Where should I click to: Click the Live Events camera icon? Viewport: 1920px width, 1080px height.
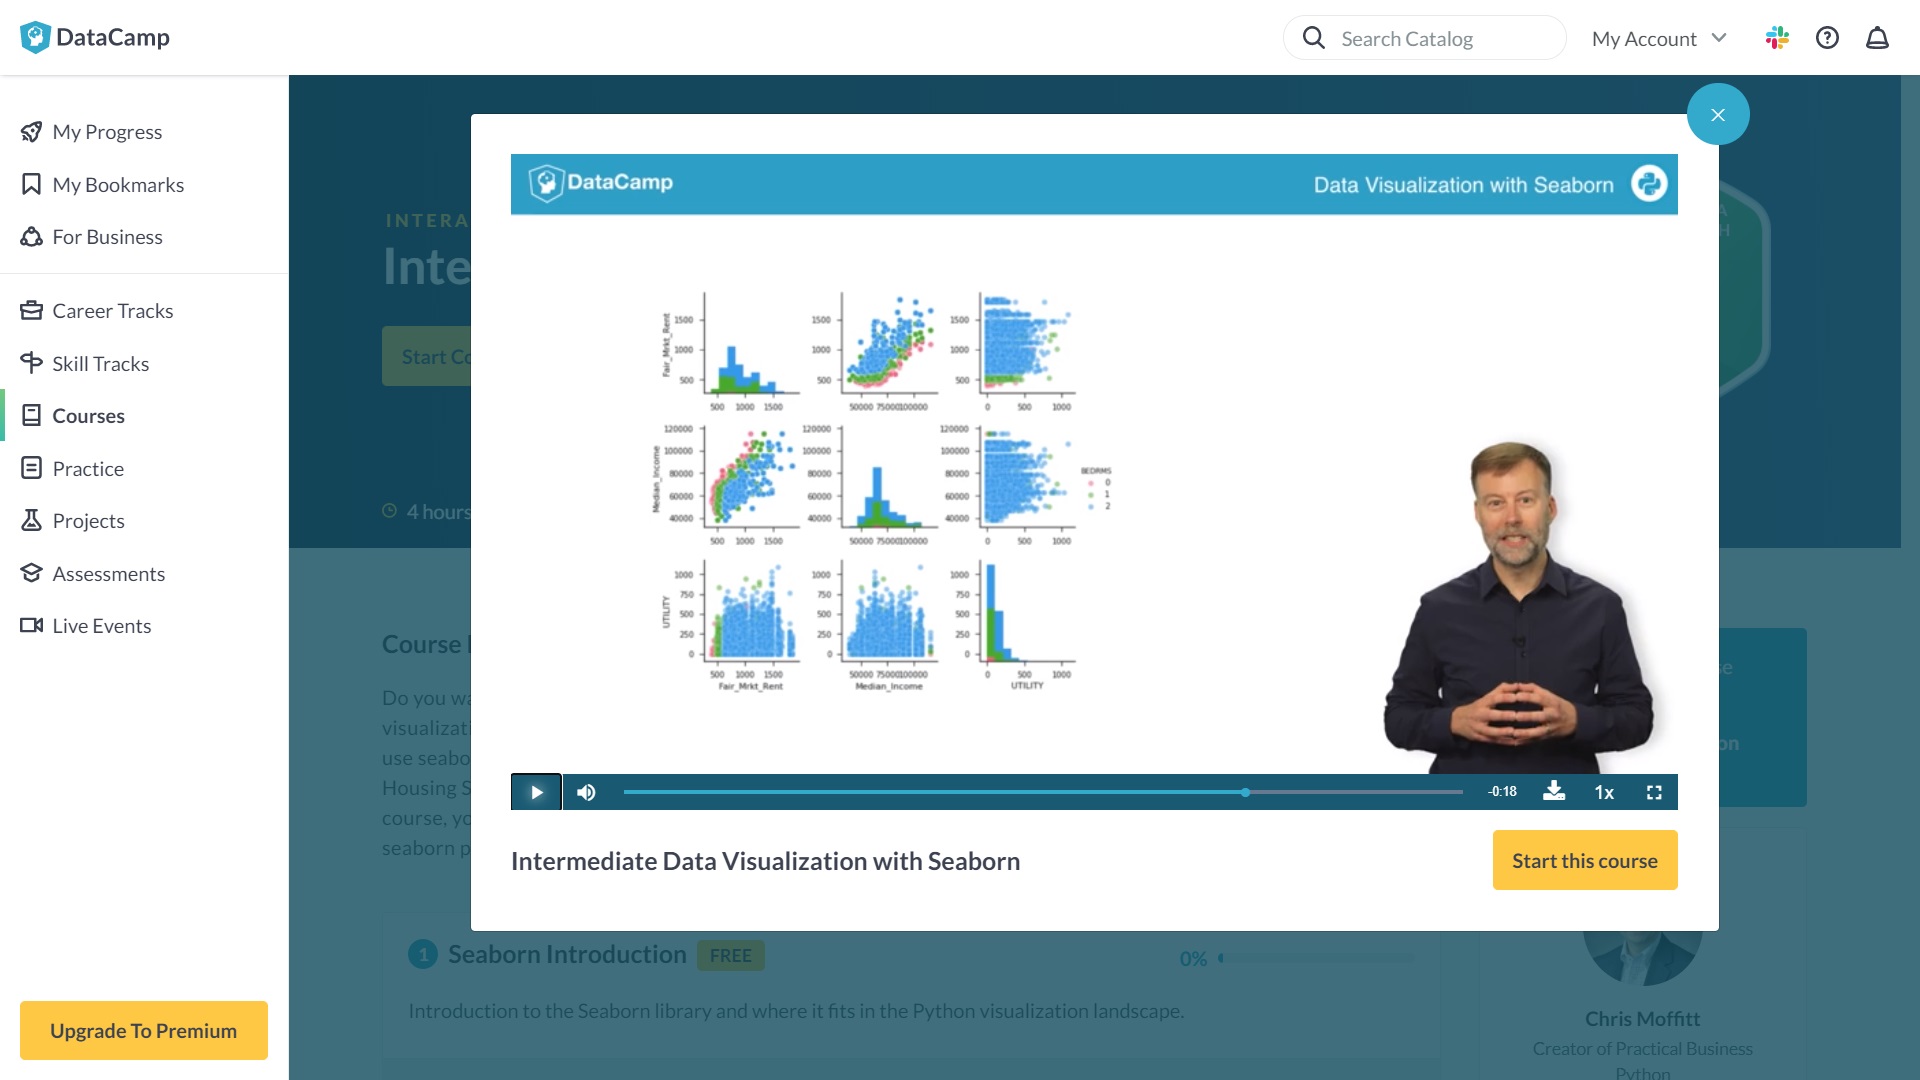click(31, 625)
